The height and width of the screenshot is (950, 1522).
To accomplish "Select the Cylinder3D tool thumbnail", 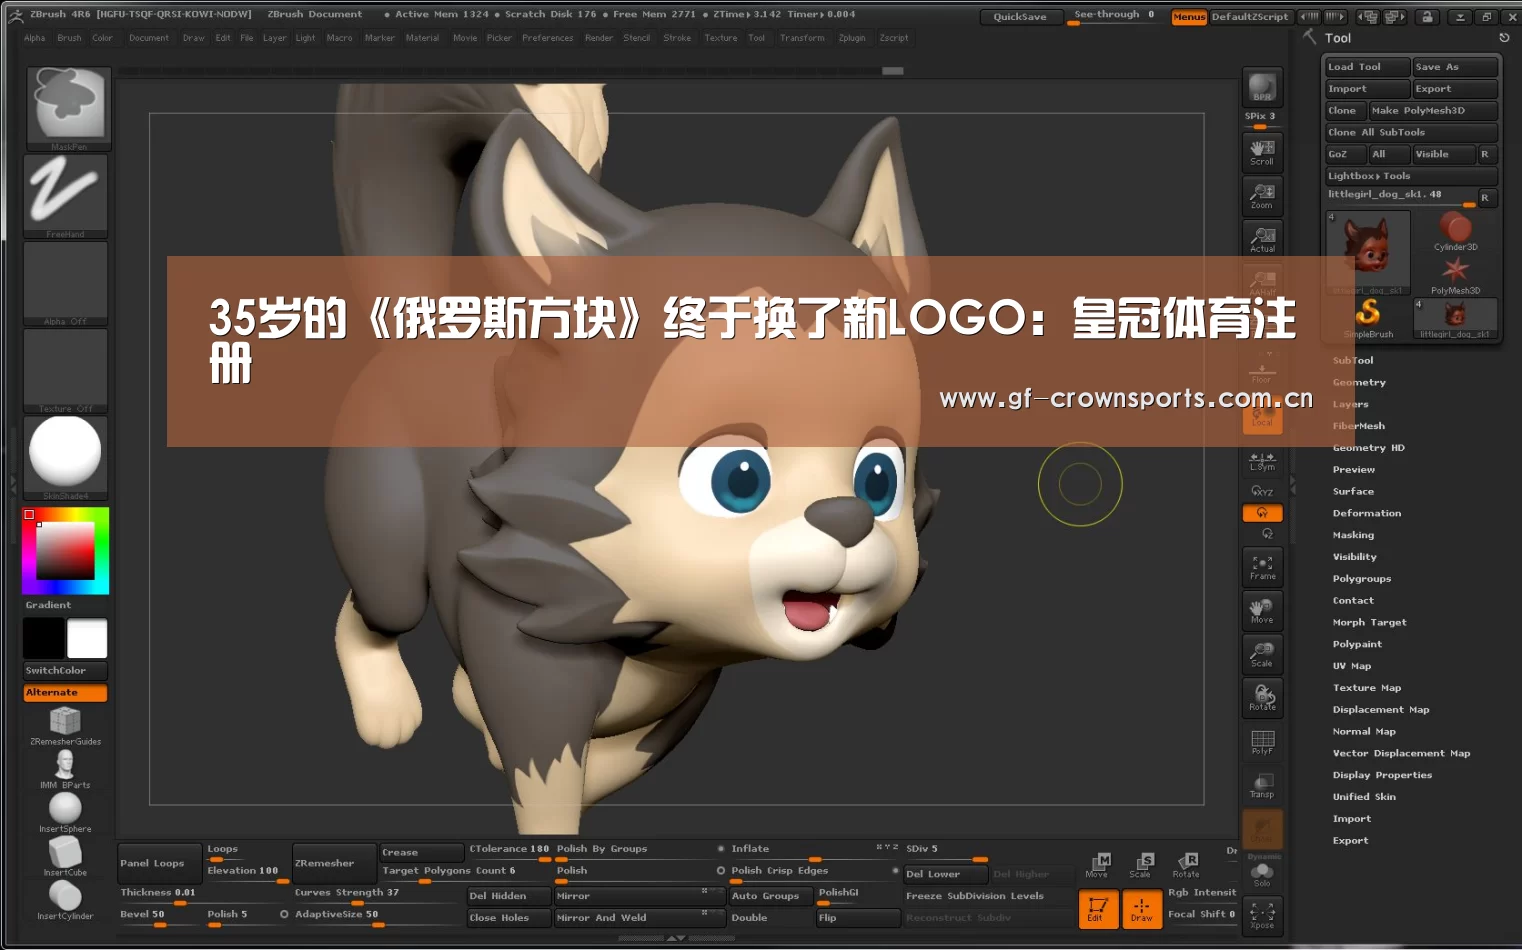I will pos(1455,233).
